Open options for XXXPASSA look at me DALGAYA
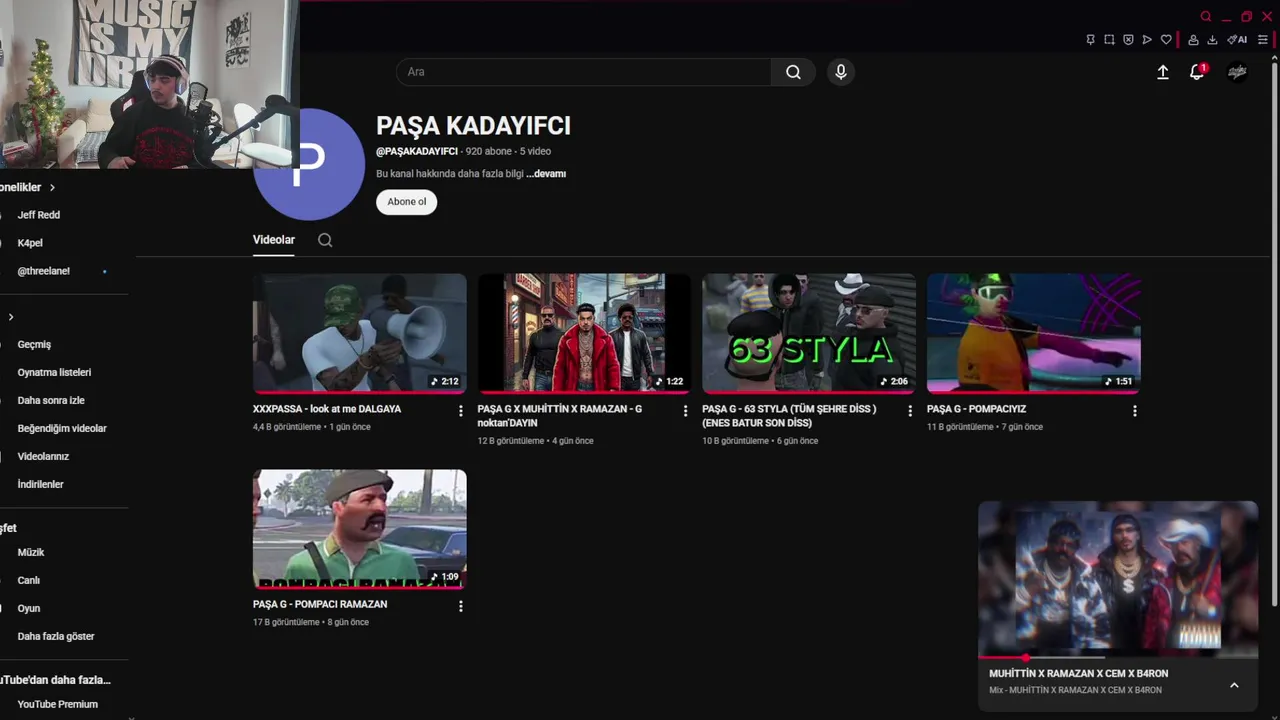The height and width of the screenshot is (720, 1280). pyautogui.click(x=461, y=411)
